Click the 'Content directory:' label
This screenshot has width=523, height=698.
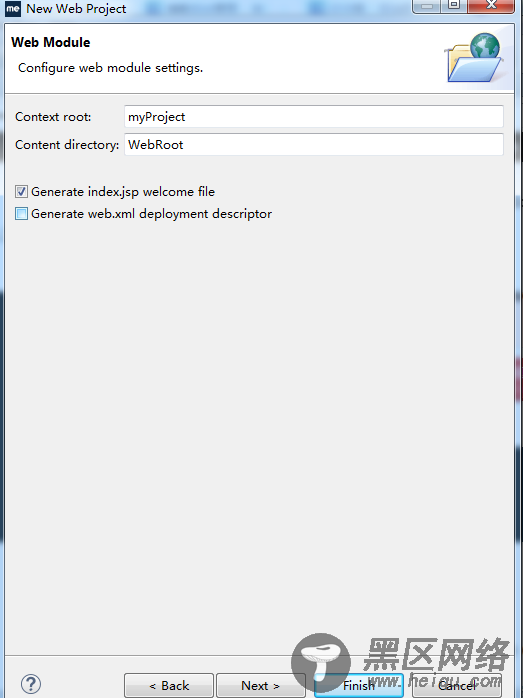[67, 145]
